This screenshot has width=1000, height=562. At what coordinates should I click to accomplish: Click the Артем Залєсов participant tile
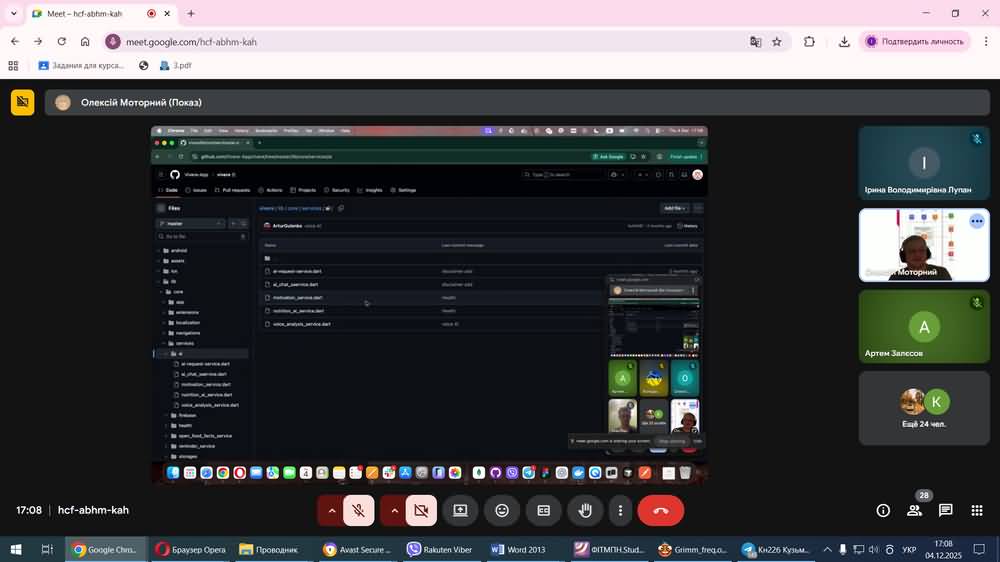click(x=923, y=327)
